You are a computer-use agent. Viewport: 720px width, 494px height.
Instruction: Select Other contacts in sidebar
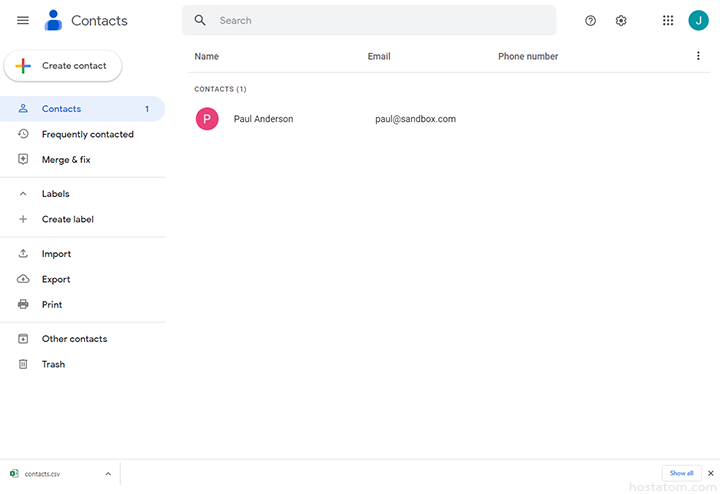coord(74,339)
